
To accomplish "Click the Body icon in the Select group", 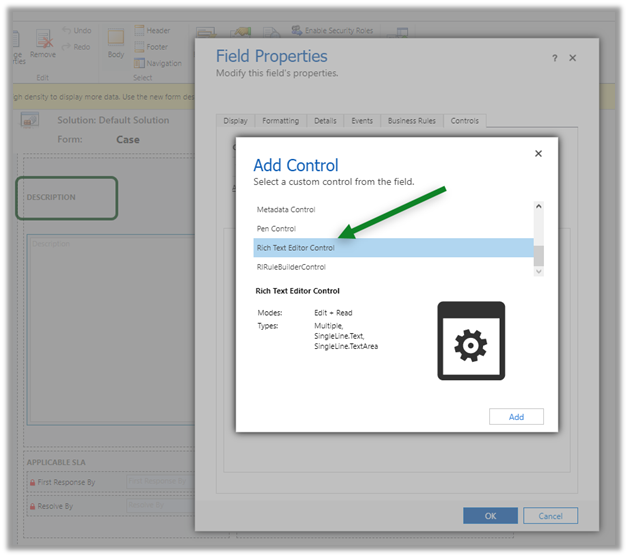I will pos(116,38).
